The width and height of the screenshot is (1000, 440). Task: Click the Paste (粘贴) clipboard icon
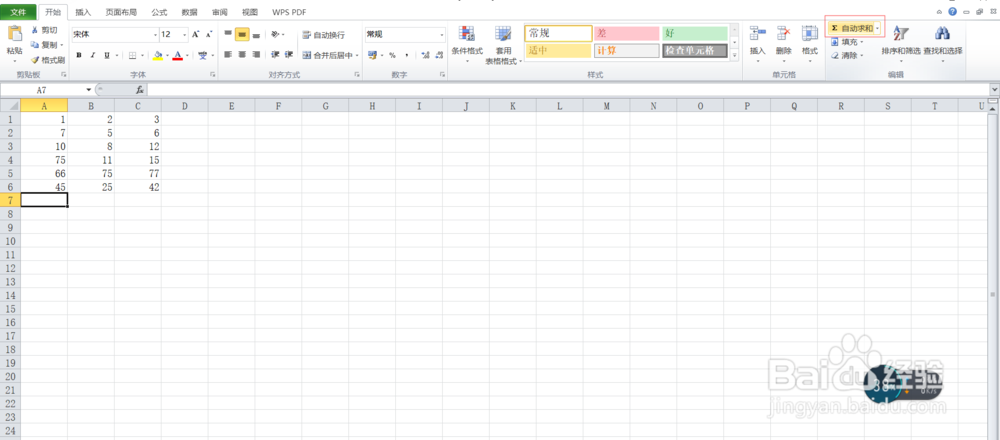tap(14, 34)
